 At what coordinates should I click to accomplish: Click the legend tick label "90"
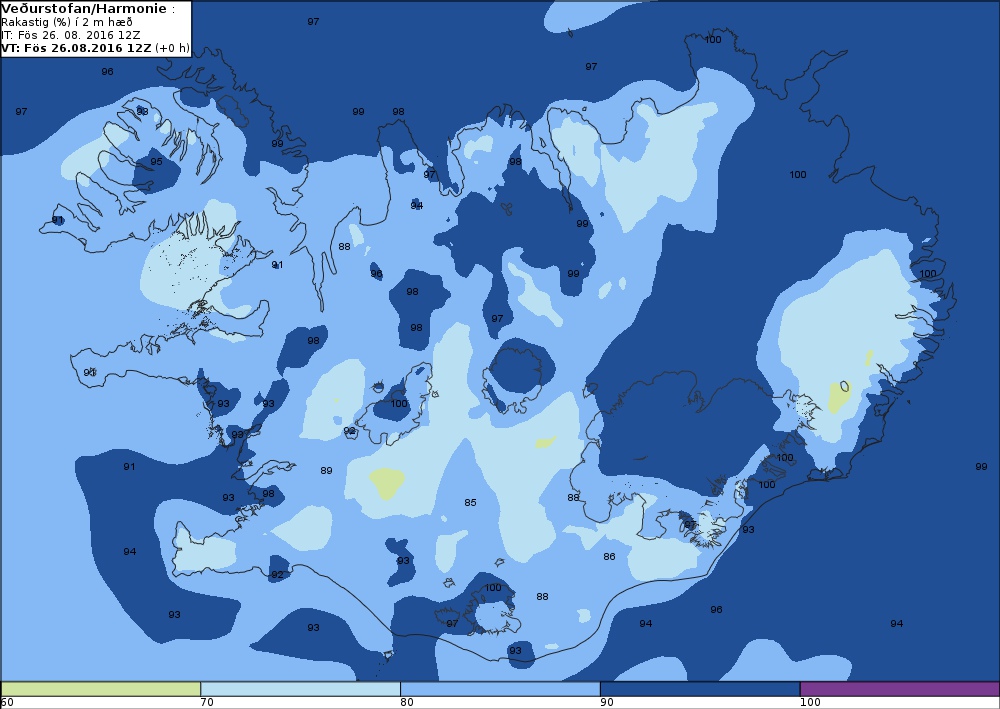(x=607, y=703)
